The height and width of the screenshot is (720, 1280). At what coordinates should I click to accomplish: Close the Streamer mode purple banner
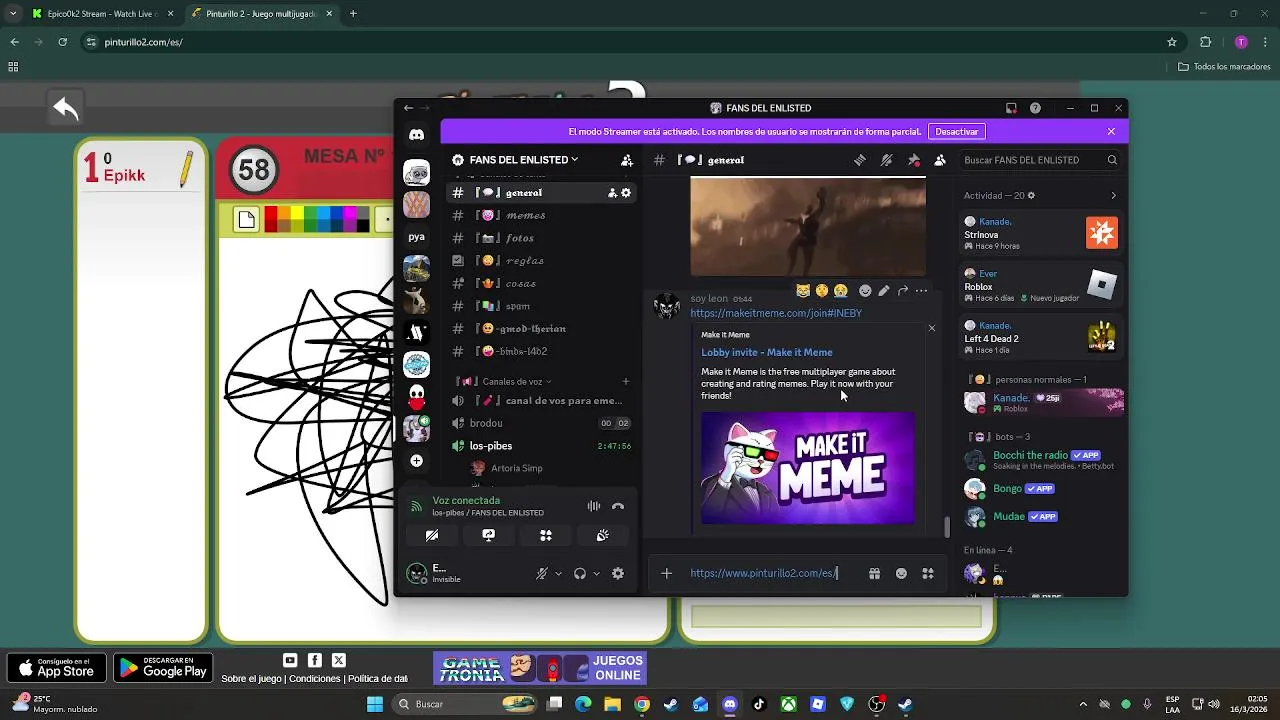pyautogui.click(x=1111, y=131)
